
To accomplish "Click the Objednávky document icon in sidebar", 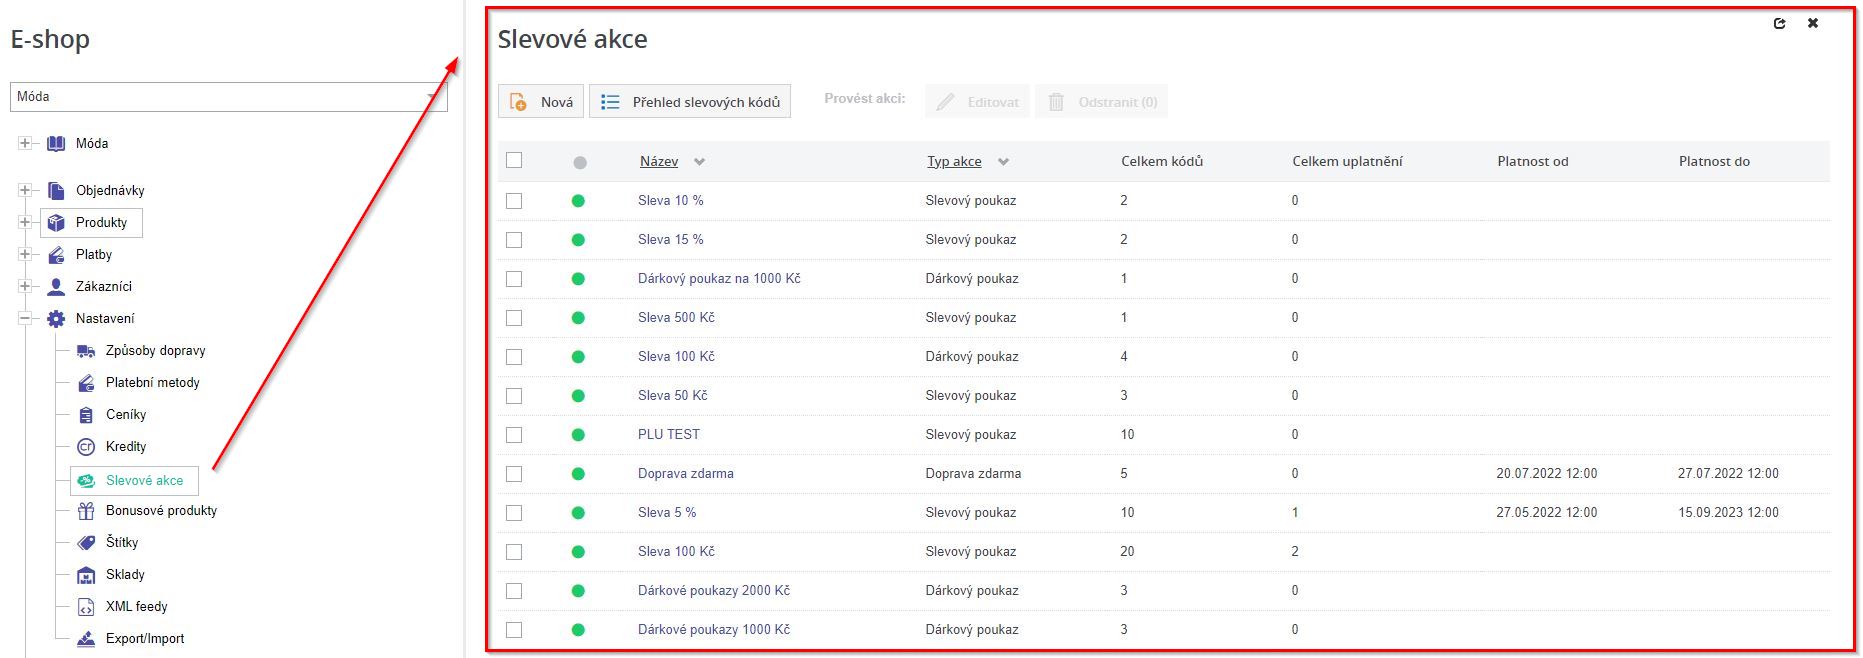I will (56, 191).
